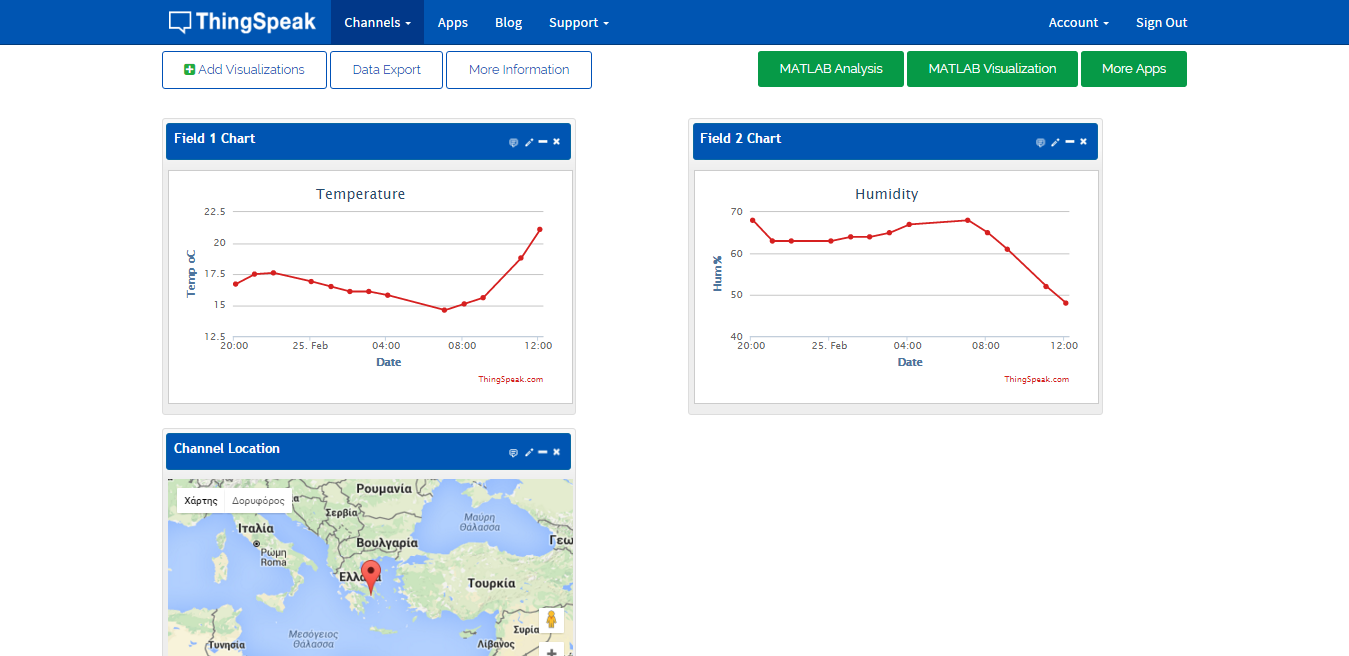
Task: Click the comment bubble icon on Field 2 Chart
Action: (x=1041, y=142)
